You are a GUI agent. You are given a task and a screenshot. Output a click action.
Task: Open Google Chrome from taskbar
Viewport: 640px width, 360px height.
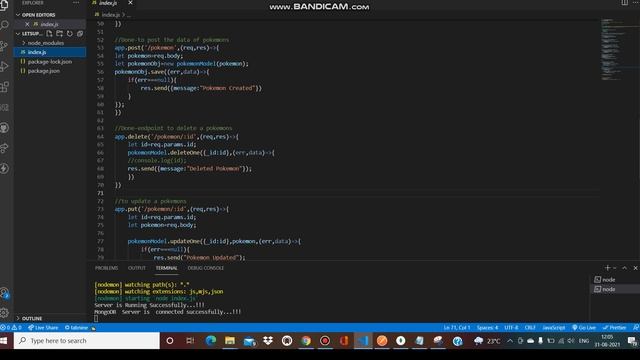(x=306, y=340)
